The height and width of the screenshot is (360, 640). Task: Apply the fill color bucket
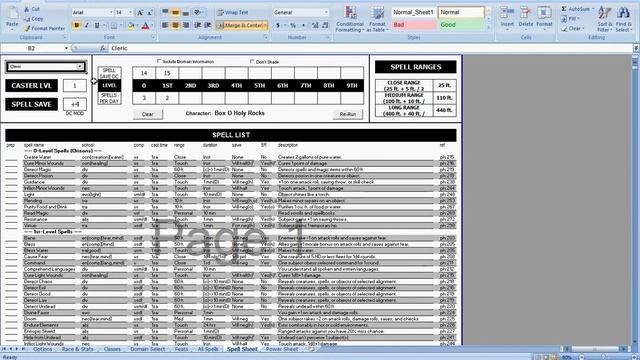(131, 26)
